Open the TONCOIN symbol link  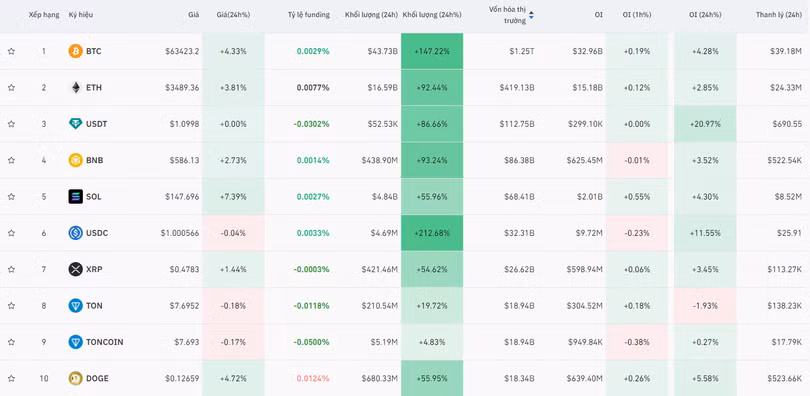coord(104,342)
